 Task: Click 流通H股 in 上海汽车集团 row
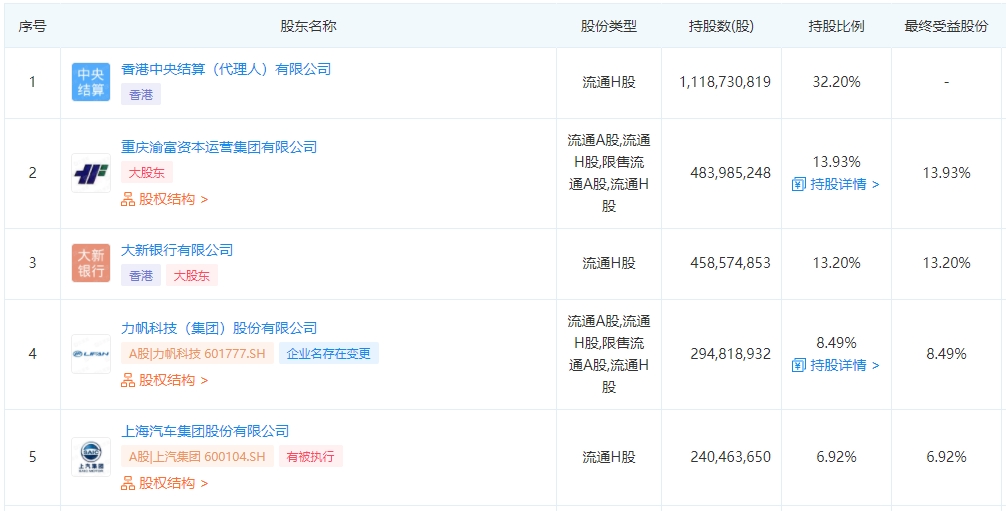pyautogui.click(x=609, y=457)
